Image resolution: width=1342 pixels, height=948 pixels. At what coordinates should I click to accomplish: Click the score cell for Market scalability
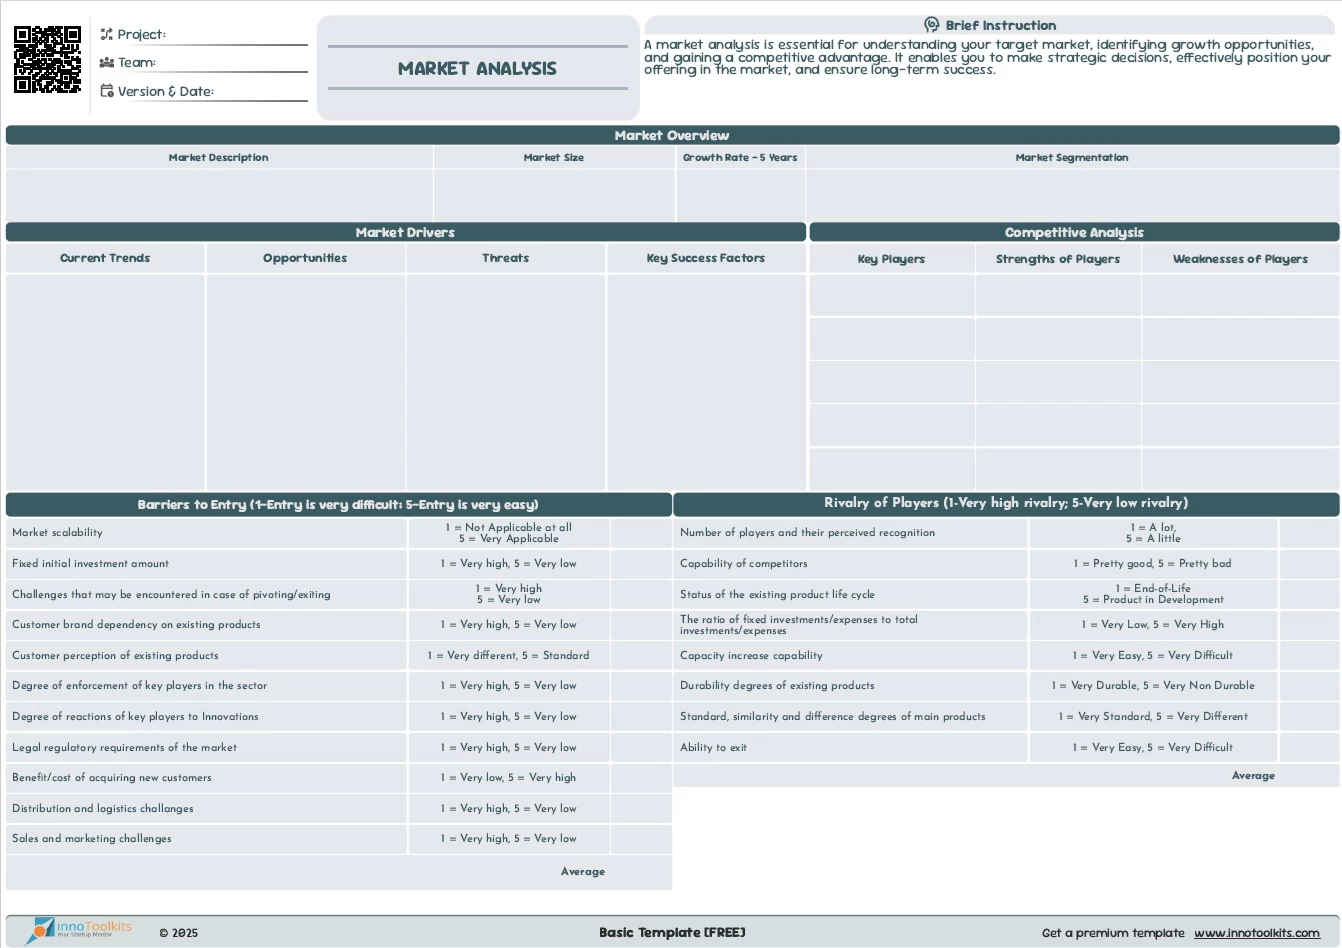pyautogui.click(x=640, y=533)
